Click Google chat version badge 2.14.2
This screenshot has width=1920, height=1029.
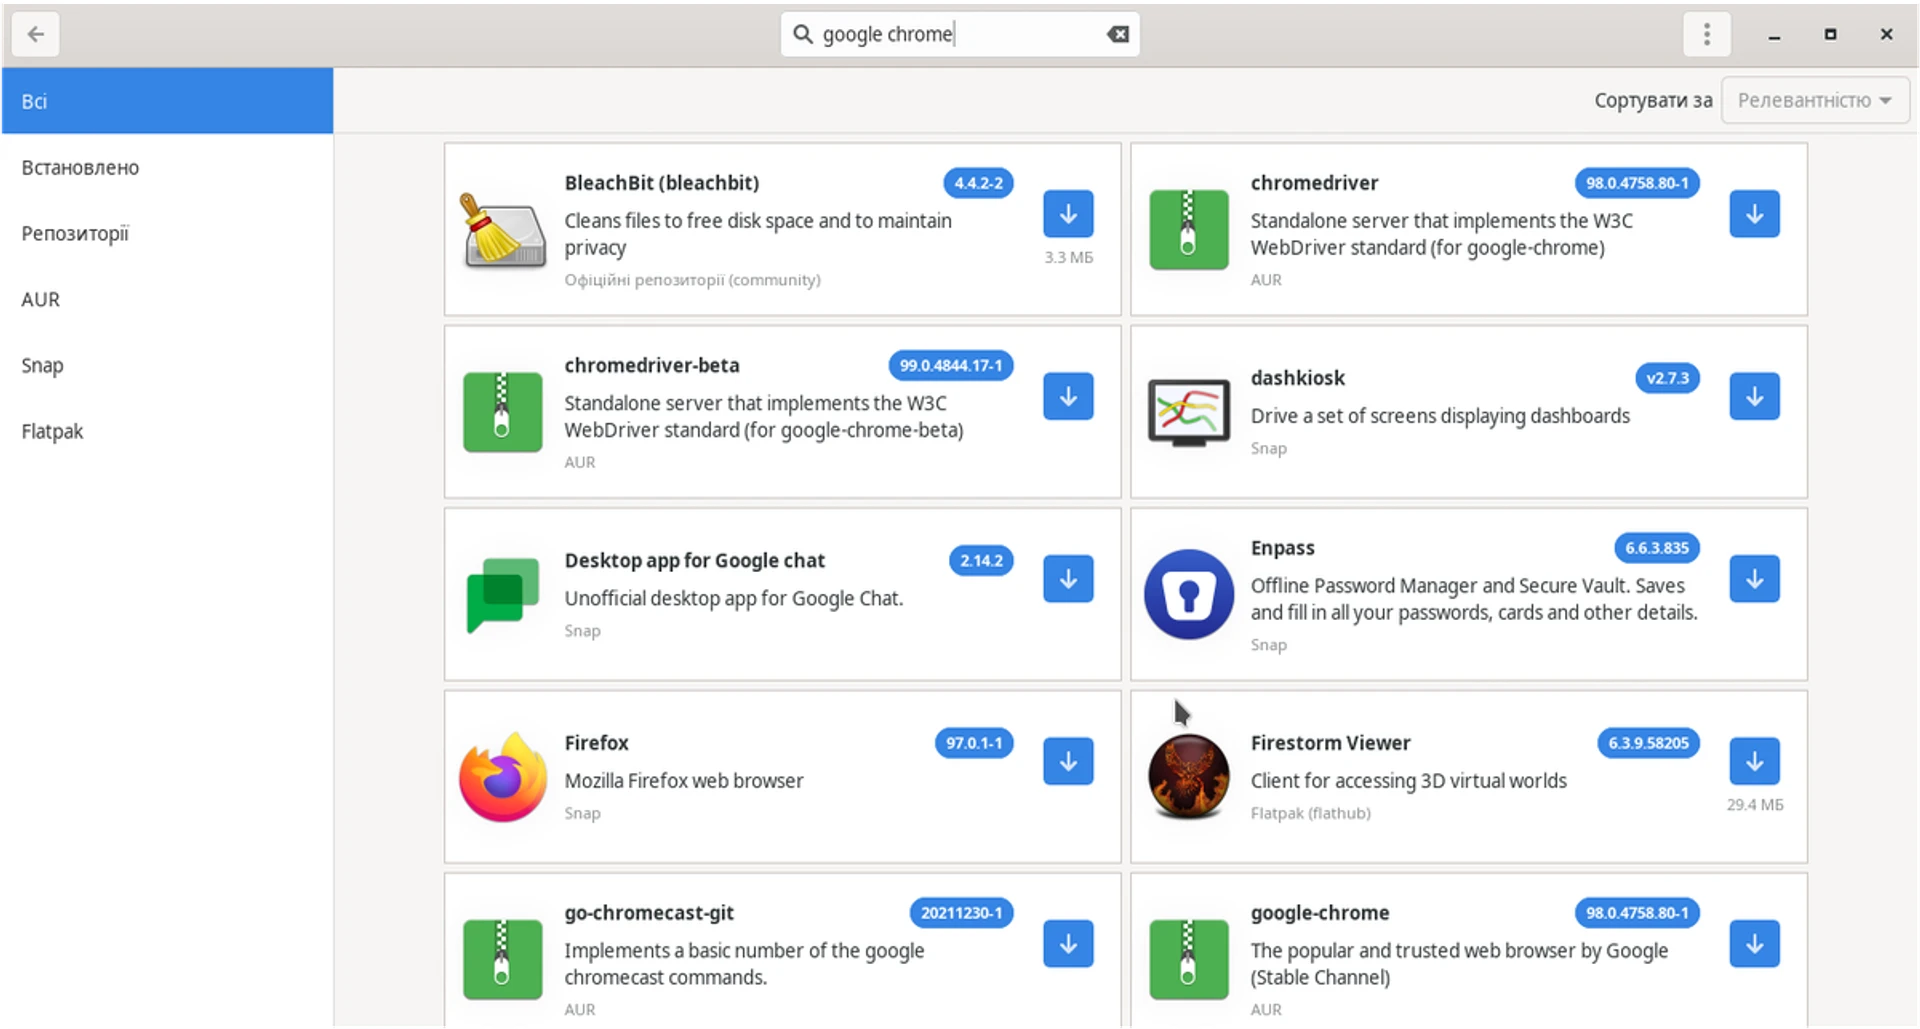[981, 560]
